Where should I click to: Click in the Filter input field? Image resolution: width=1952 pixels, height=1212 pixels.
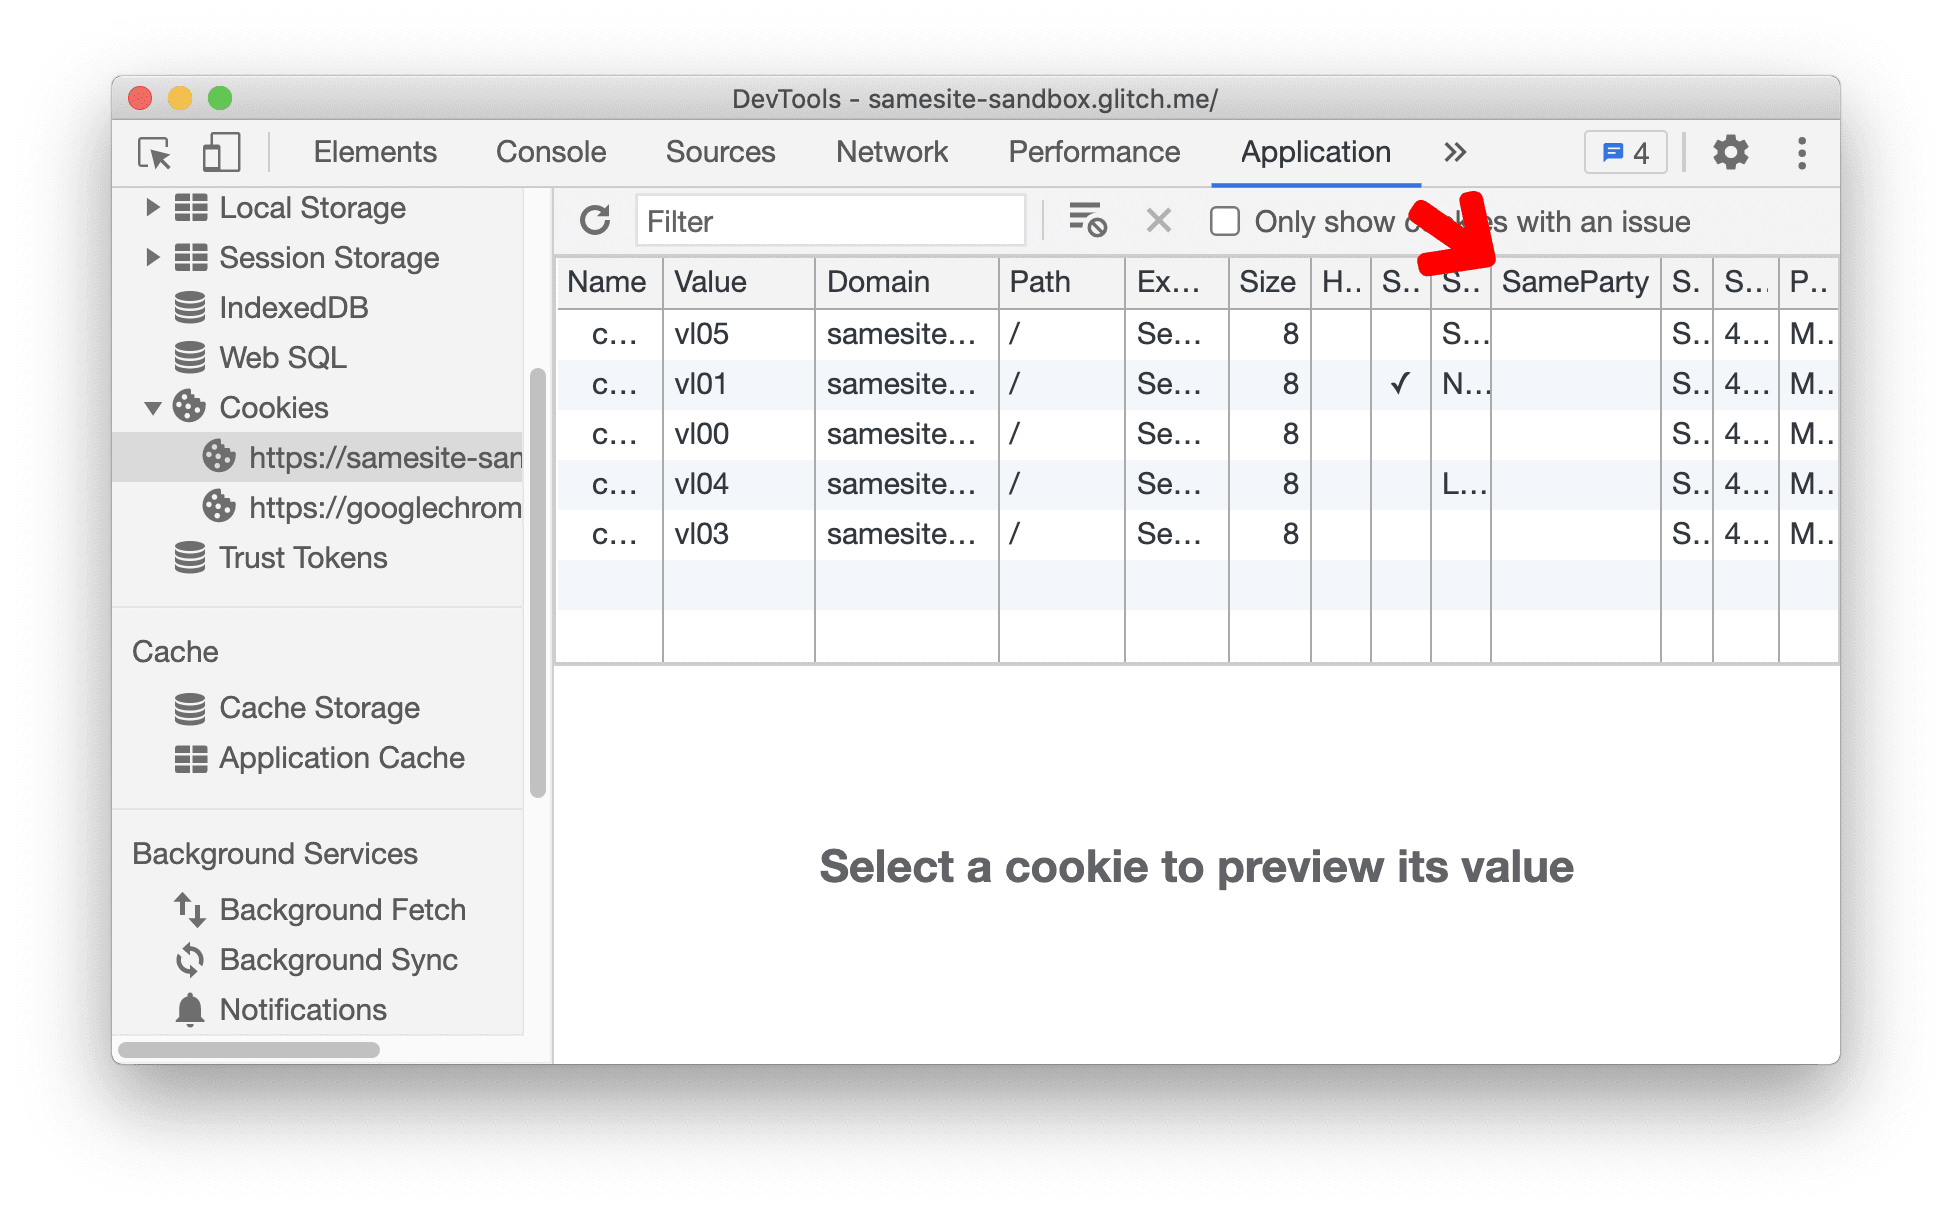(x=829, y=222)
